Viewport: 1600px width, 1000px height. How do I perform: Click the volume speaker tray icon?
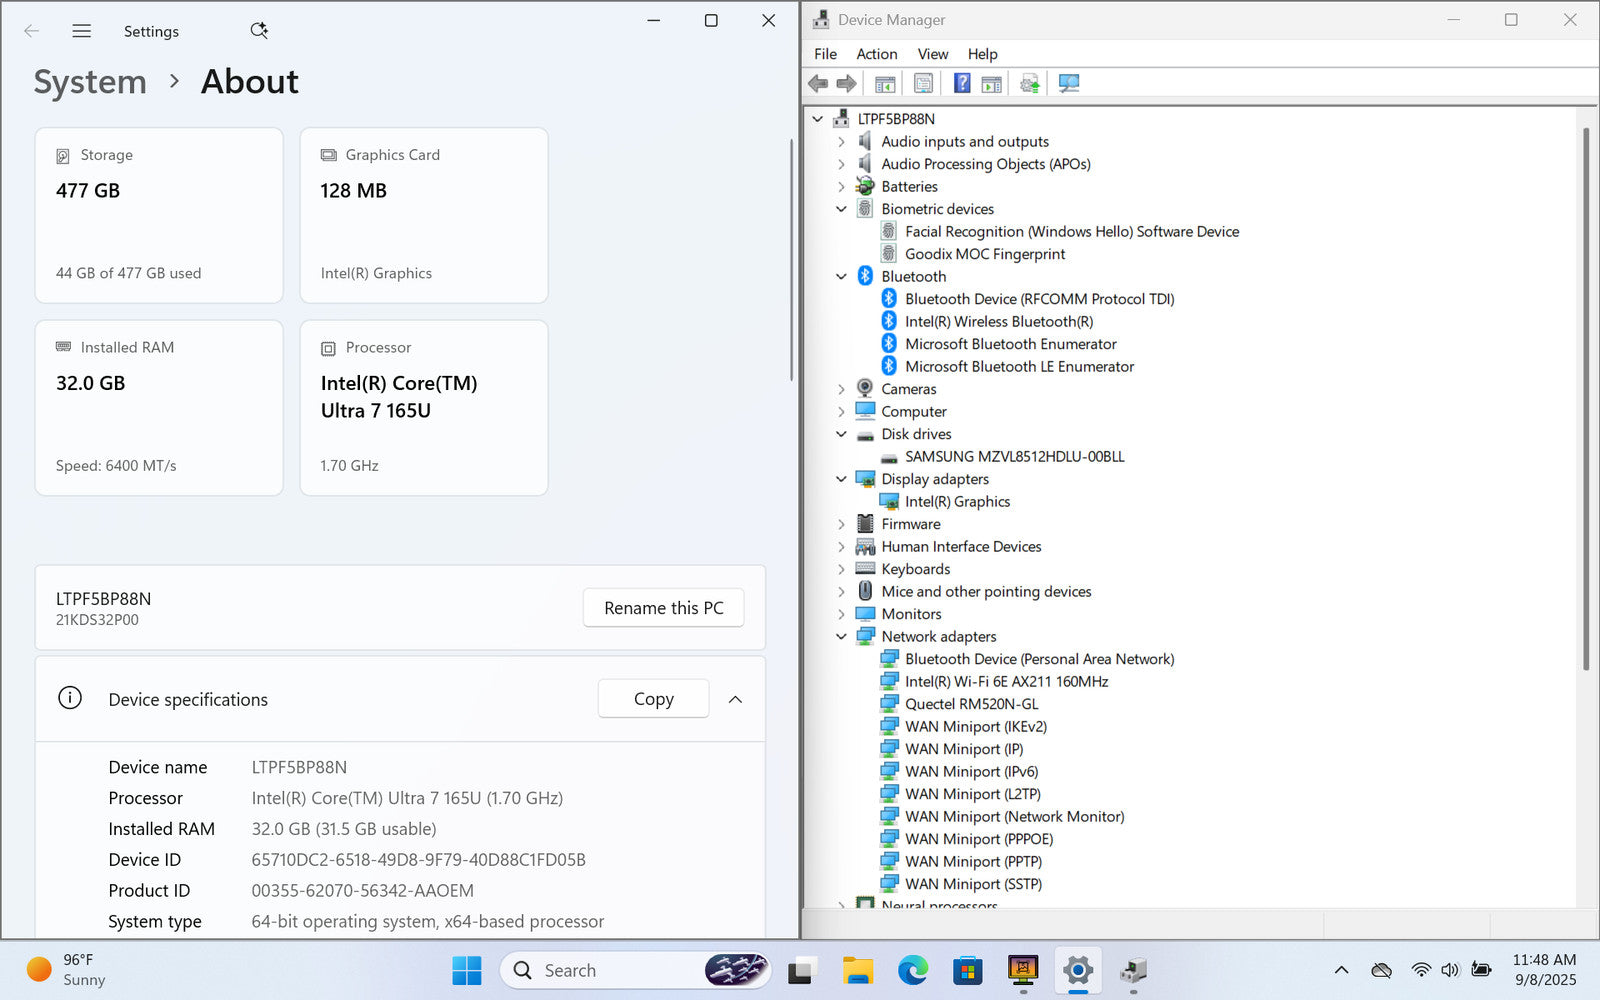point(1450,970)
